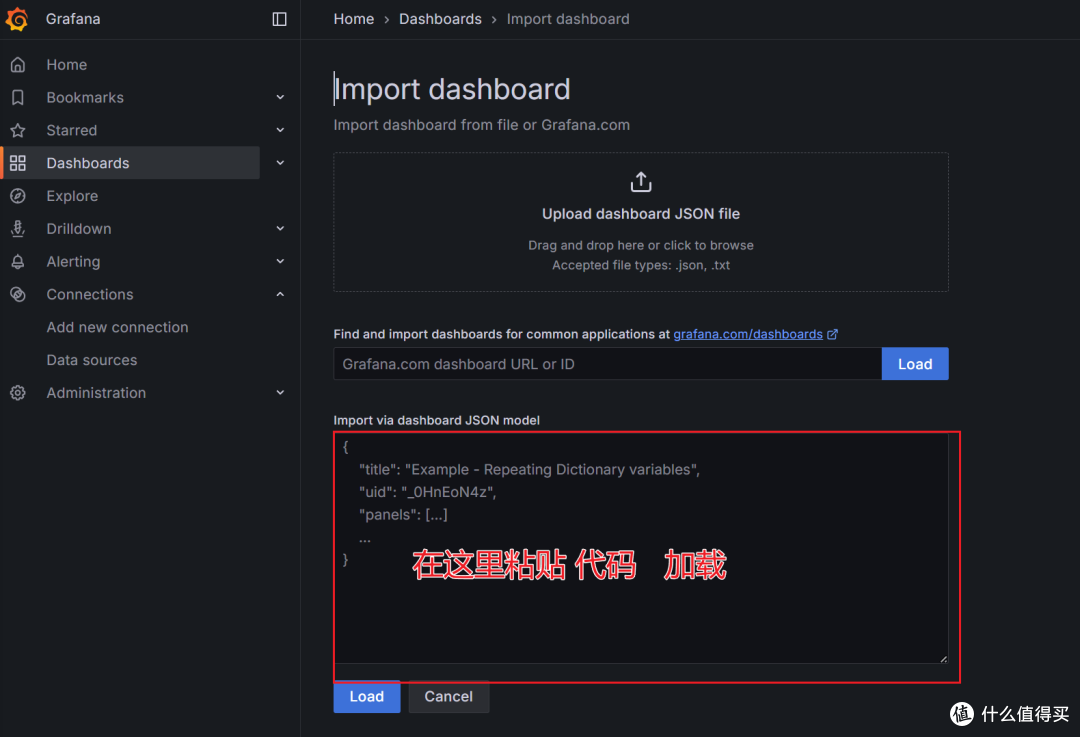Expand the Drilldown section chevron

point(280,229)
